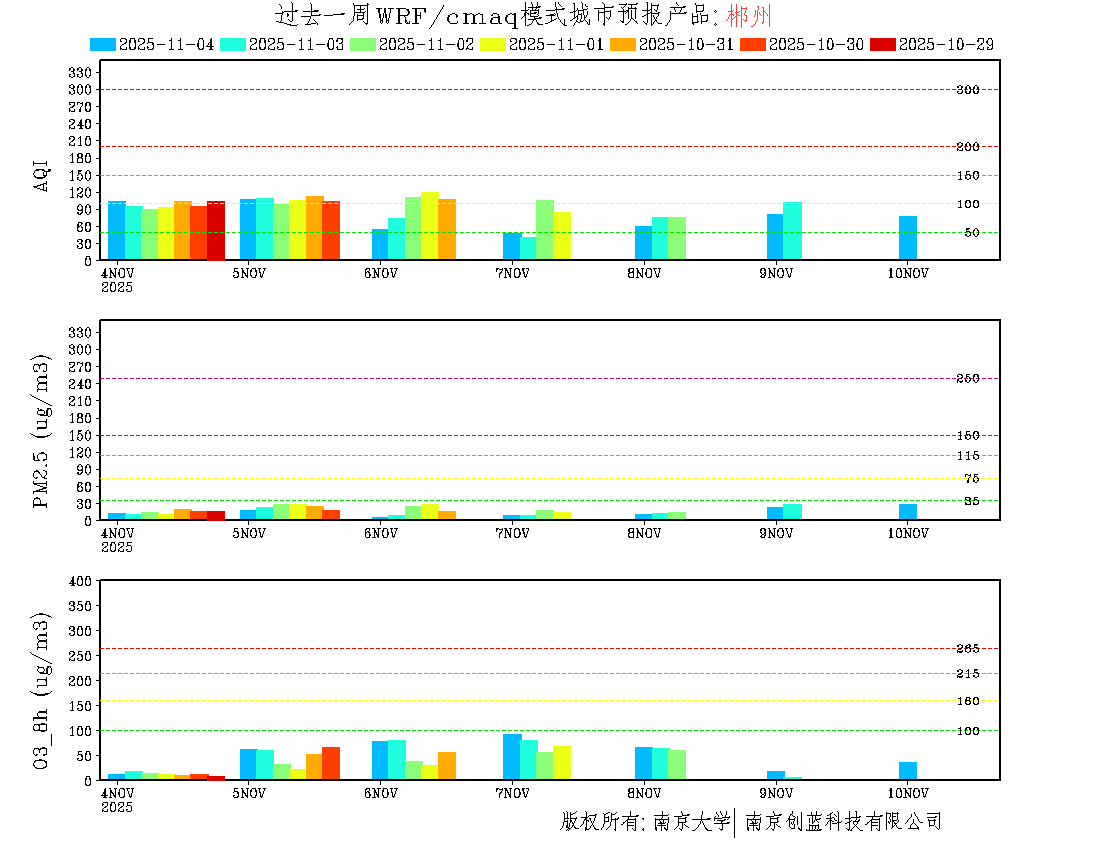1100x850 pixels.
Task: Click the PM2.5 (ug/m3) y-axis title
Action: coord(41,431)
